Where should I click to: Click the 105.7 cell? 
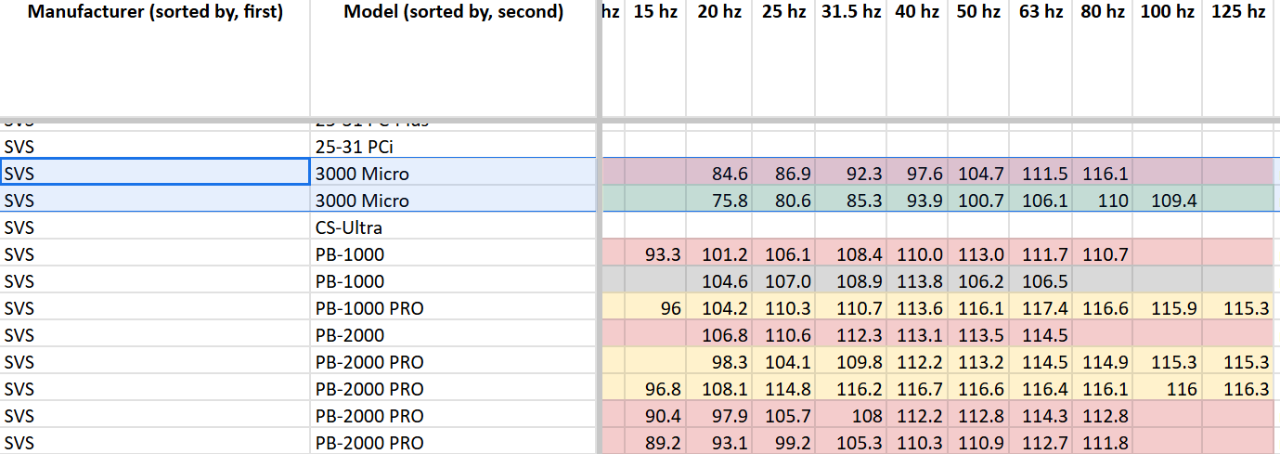click(x=784, y=416)
